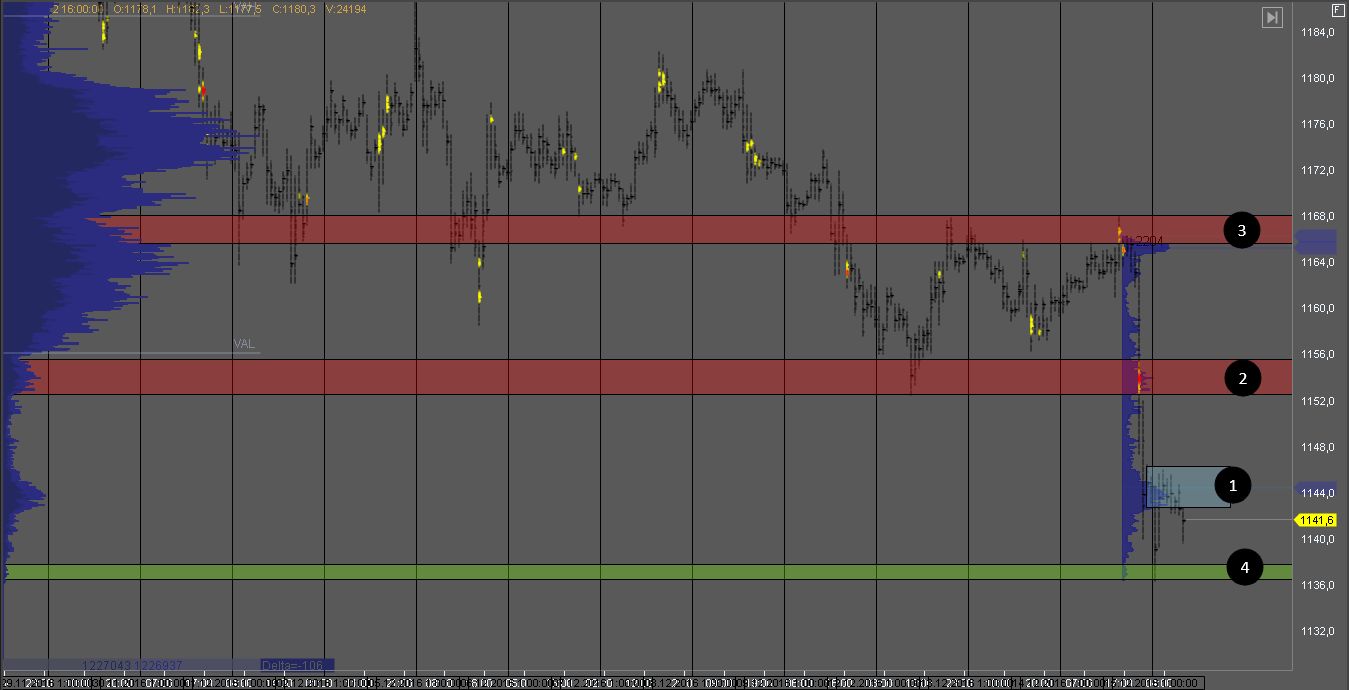Click the OHLC info line at top
Screen dimensions: 1349x690
point(158,9)
